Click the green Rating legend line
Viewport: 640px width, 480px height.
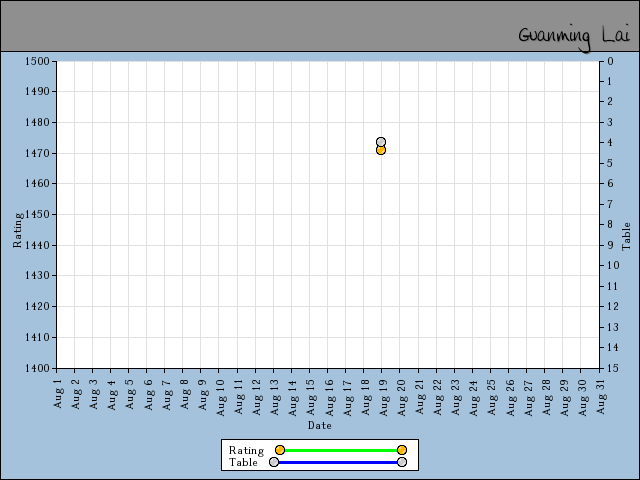[341, 450]
